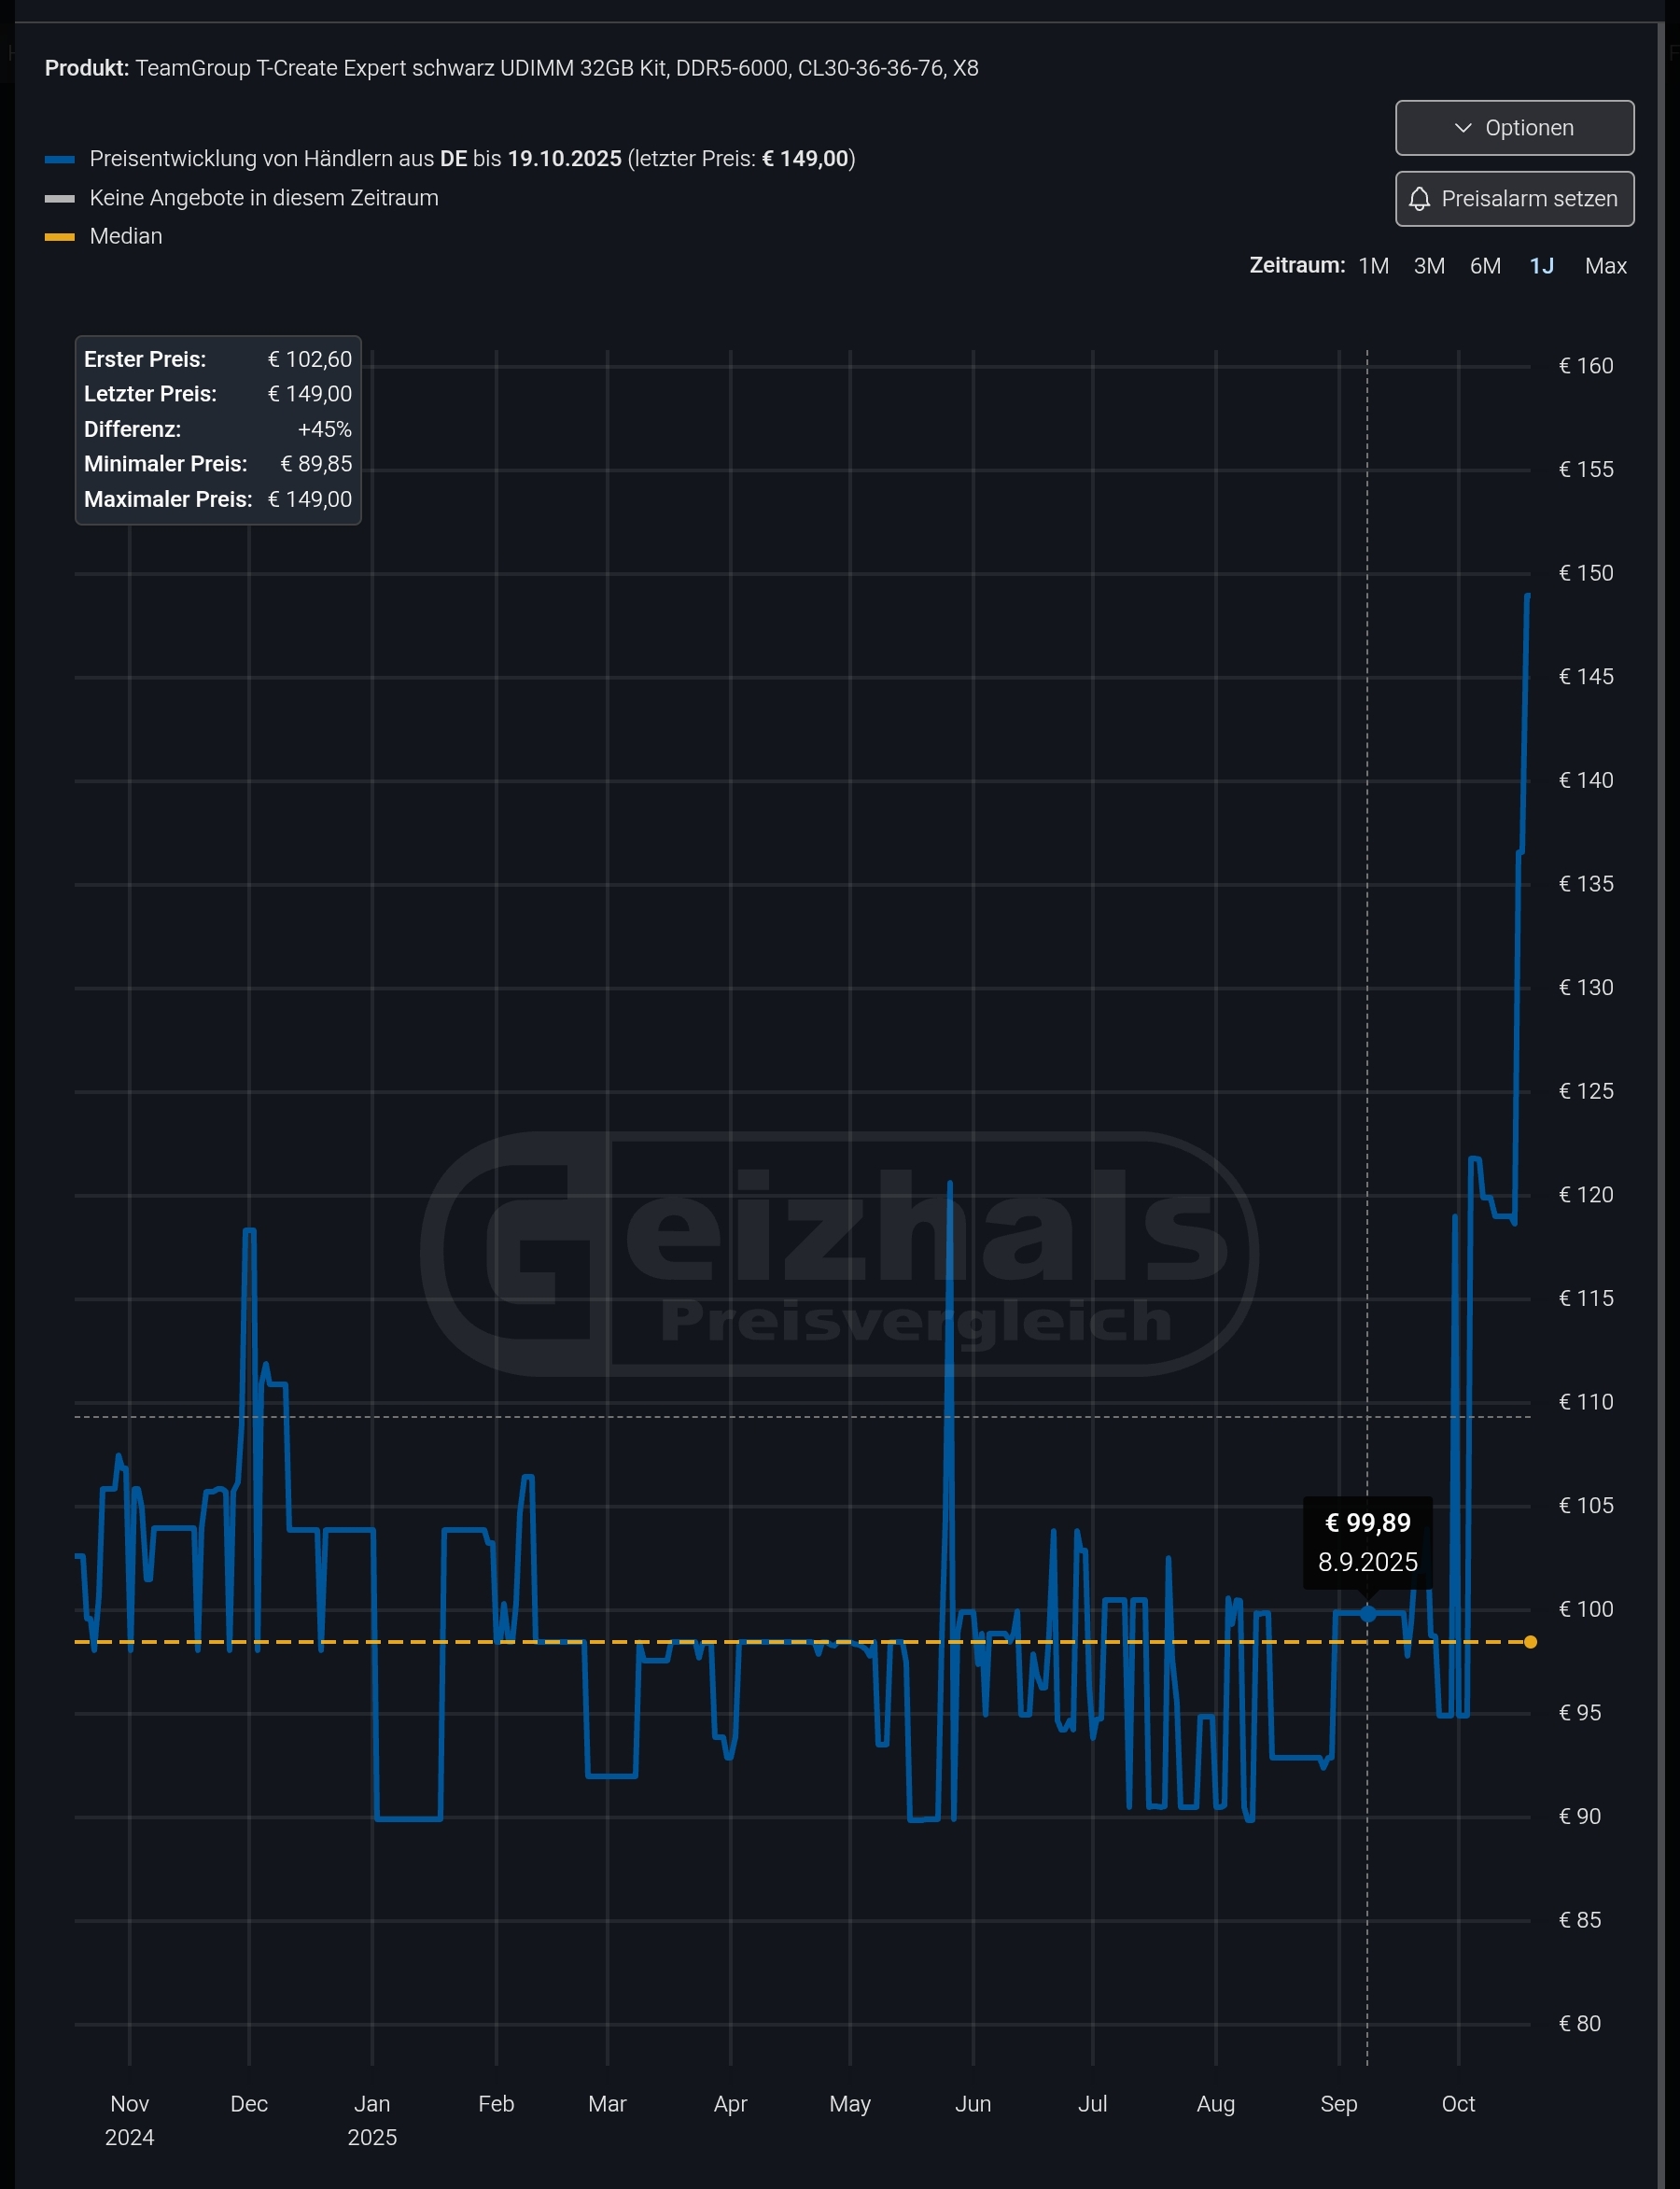The image size is (1680, 2189).
Task: Click the € 120 axis label
Action: tap(1586, 1195)
